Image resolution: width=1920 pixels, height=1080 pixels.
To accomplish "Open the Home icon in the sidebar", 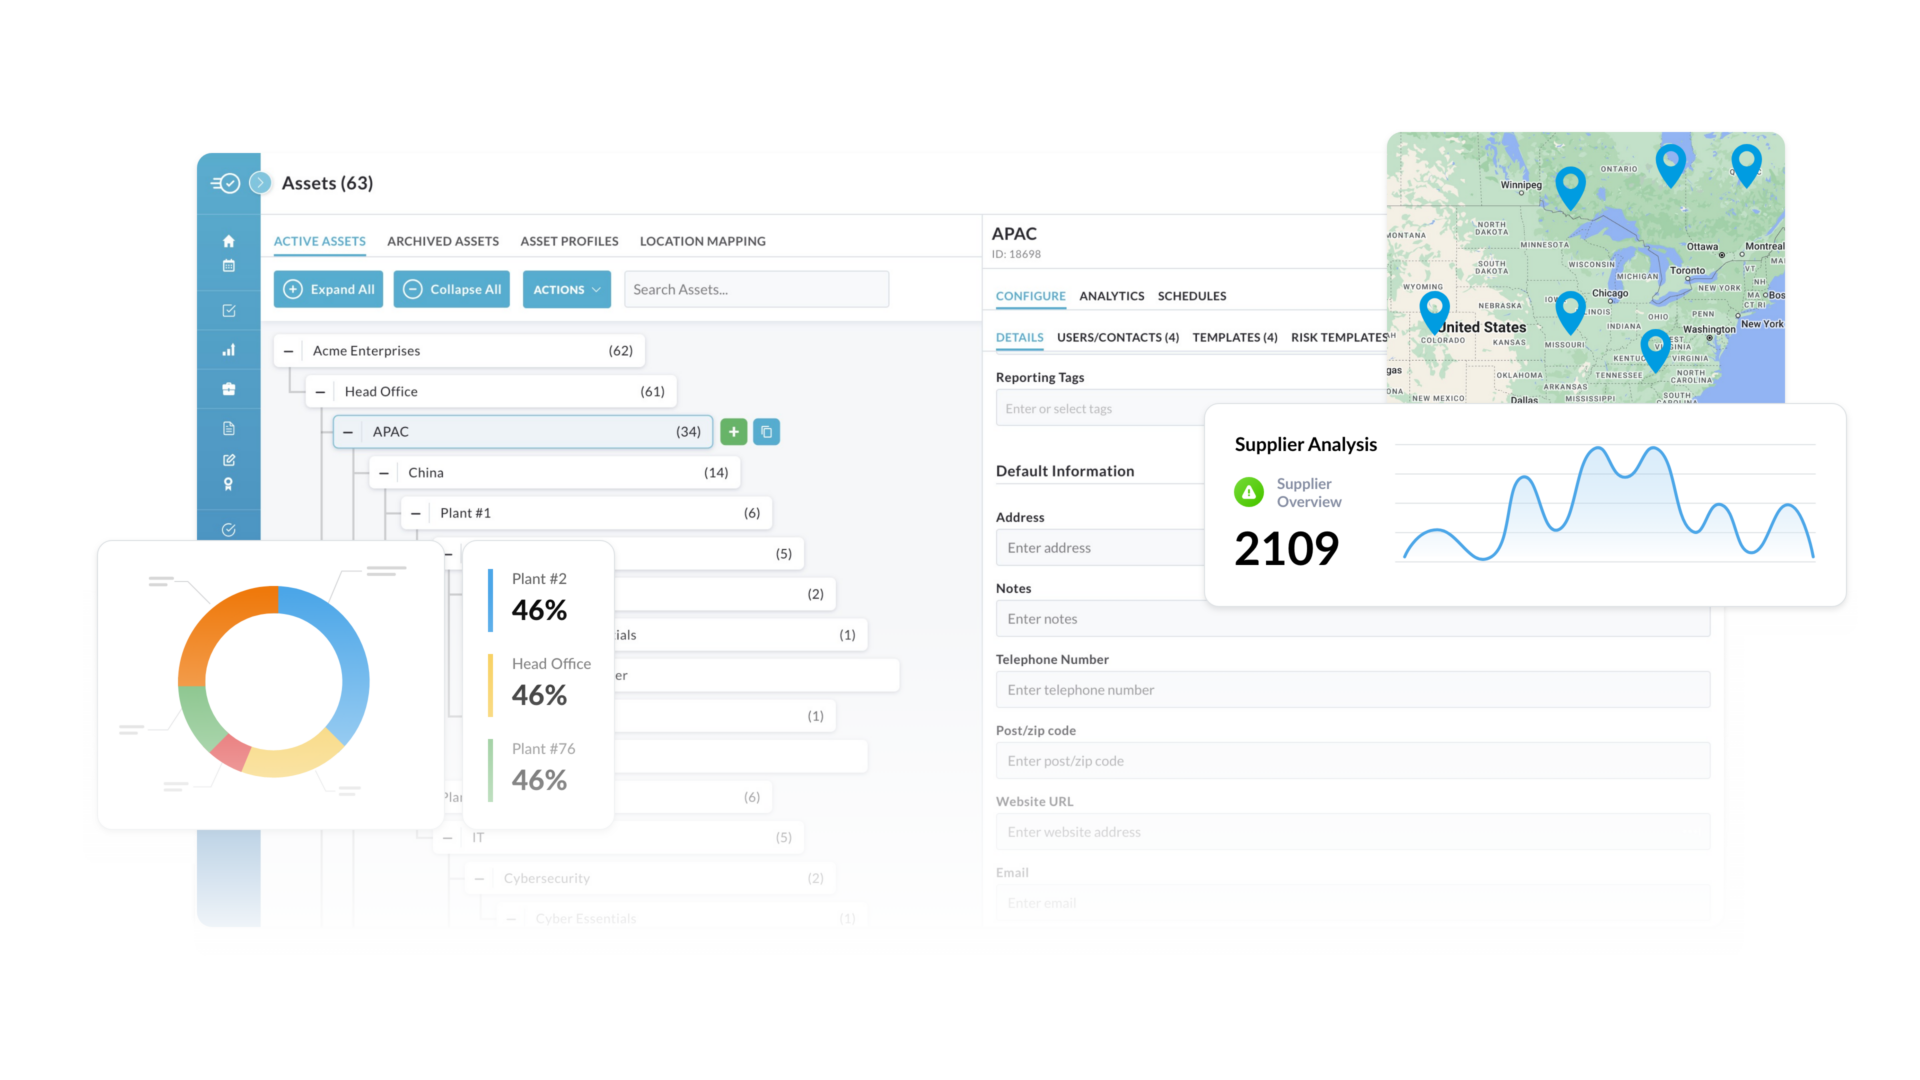I will pyautogui.click(x=229, y=240).
